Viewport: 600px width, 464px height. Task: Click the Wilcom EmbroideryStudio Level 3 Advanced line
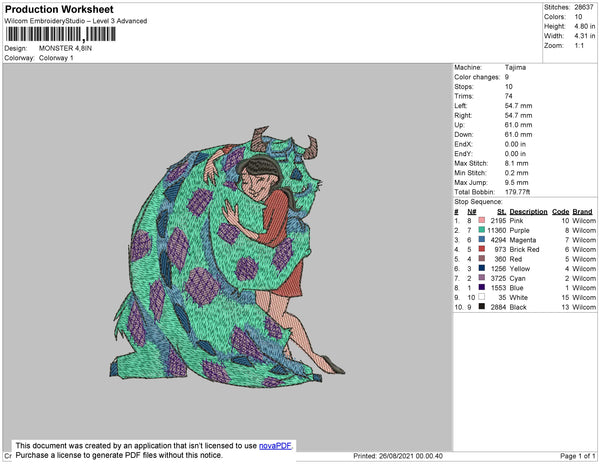[x=76, y=21]
